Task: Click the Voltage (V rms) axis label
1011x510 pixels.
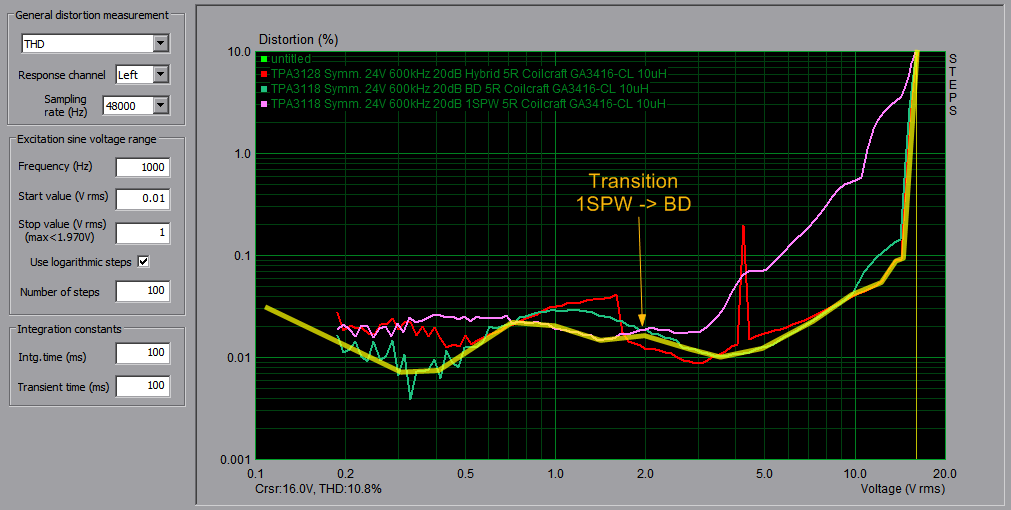Action: pos(902,489)
